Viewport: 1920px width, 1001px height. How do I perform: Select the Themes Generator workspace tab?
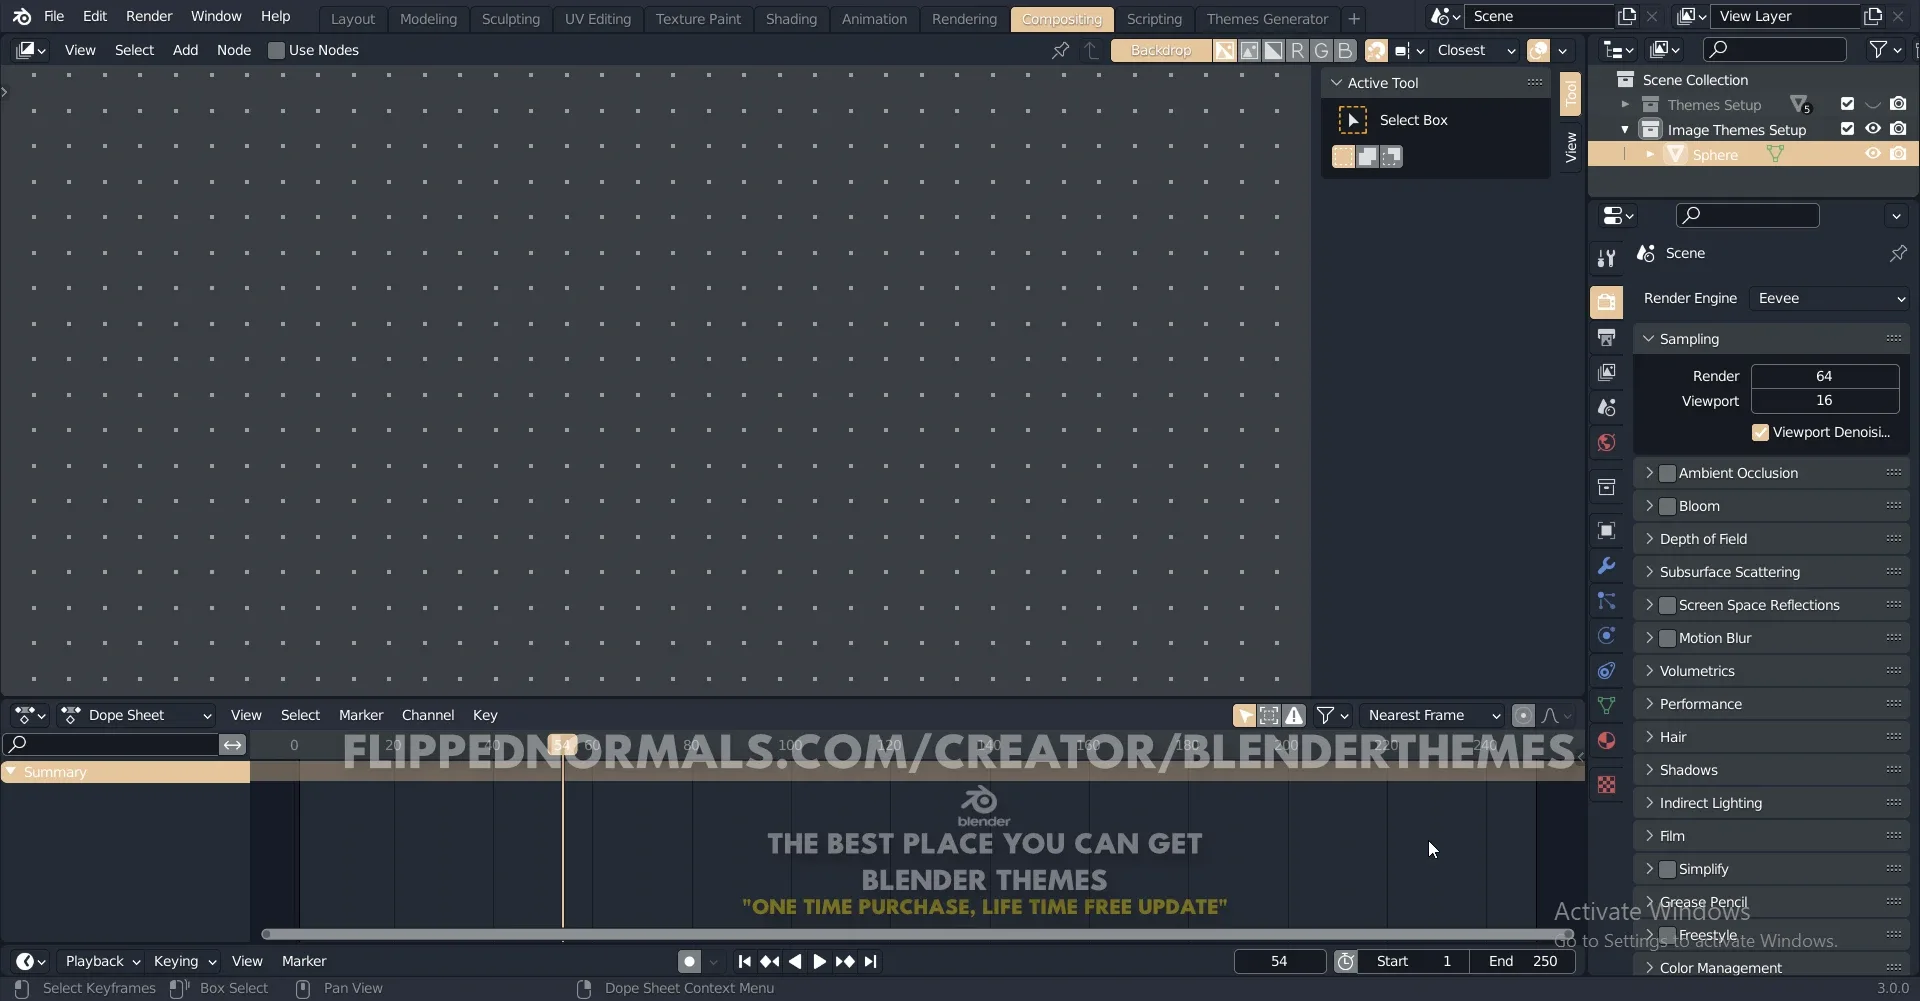1267,18
